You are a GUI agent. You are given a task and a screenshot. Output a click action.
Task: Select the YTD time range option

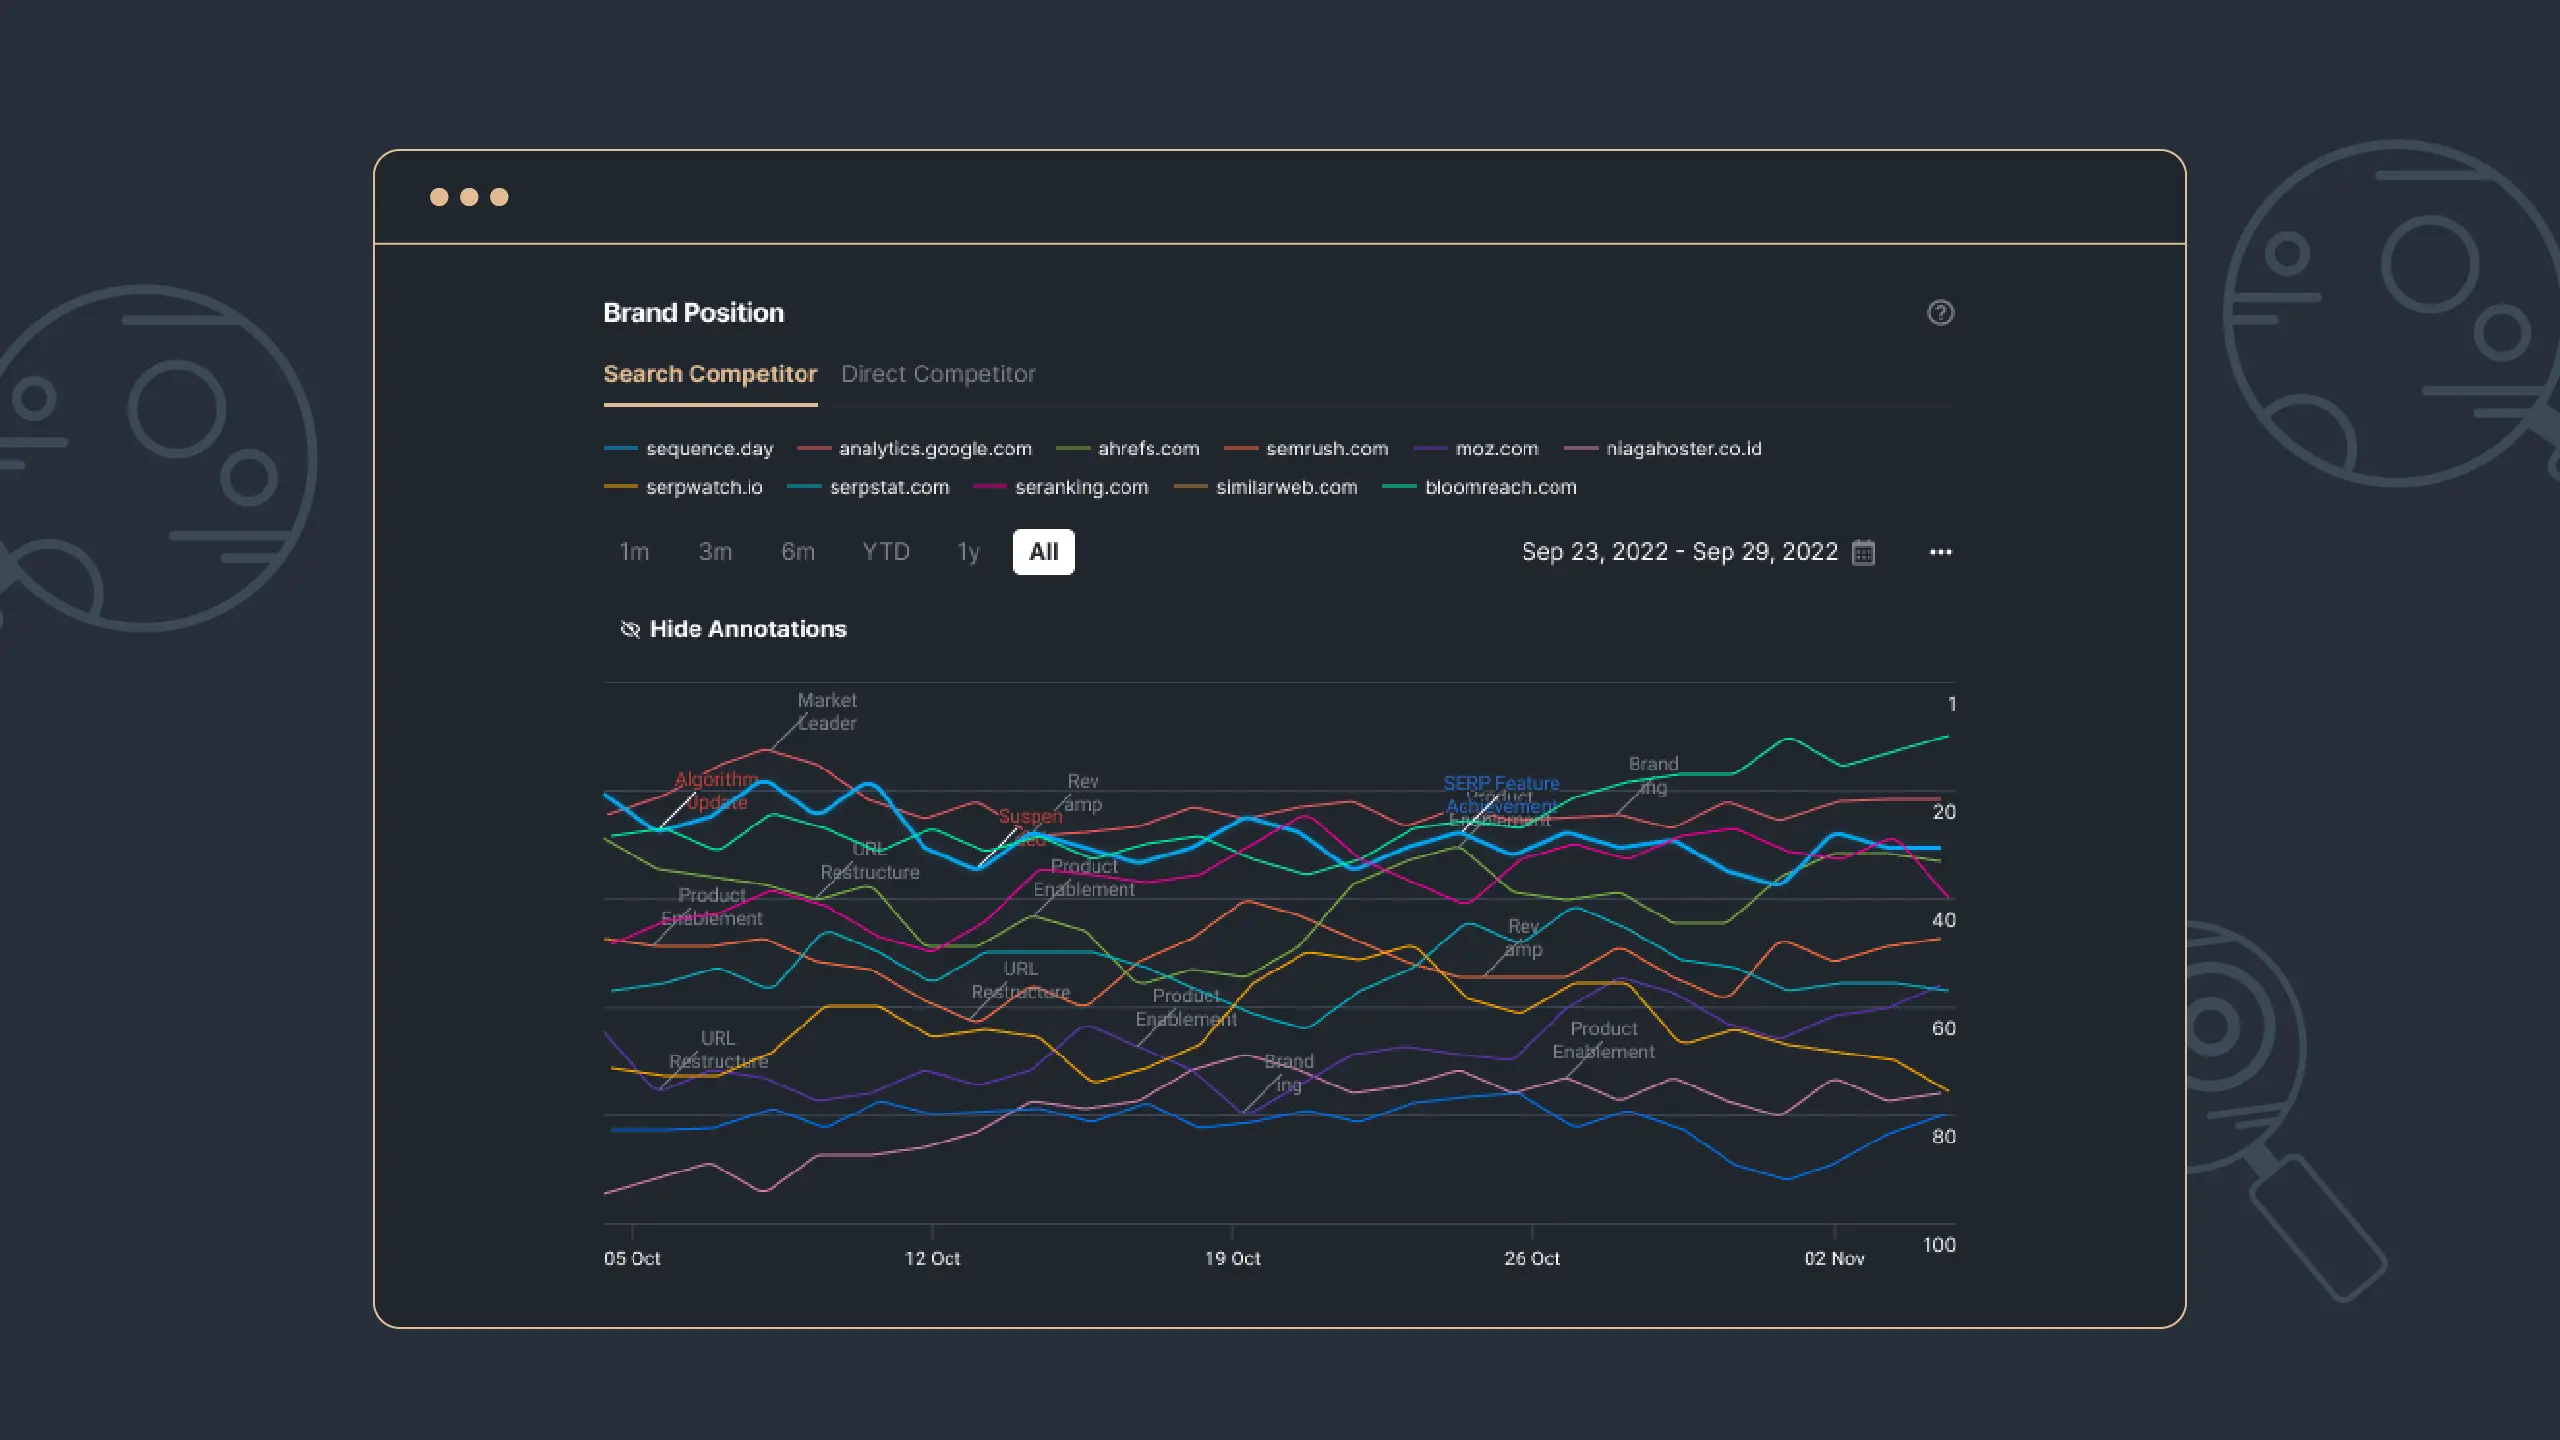[884, 551]
